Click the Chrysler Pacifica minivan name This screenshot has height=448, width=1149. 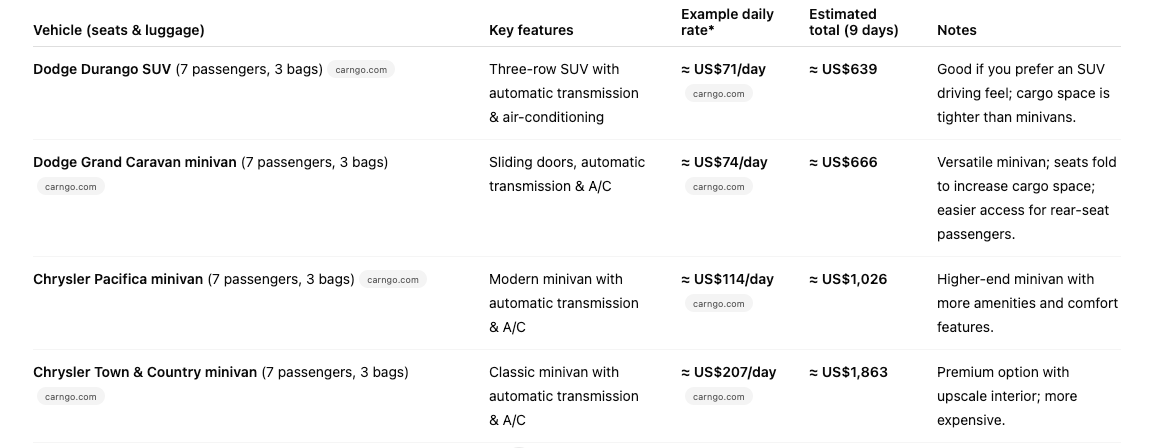tap(118, 279)
